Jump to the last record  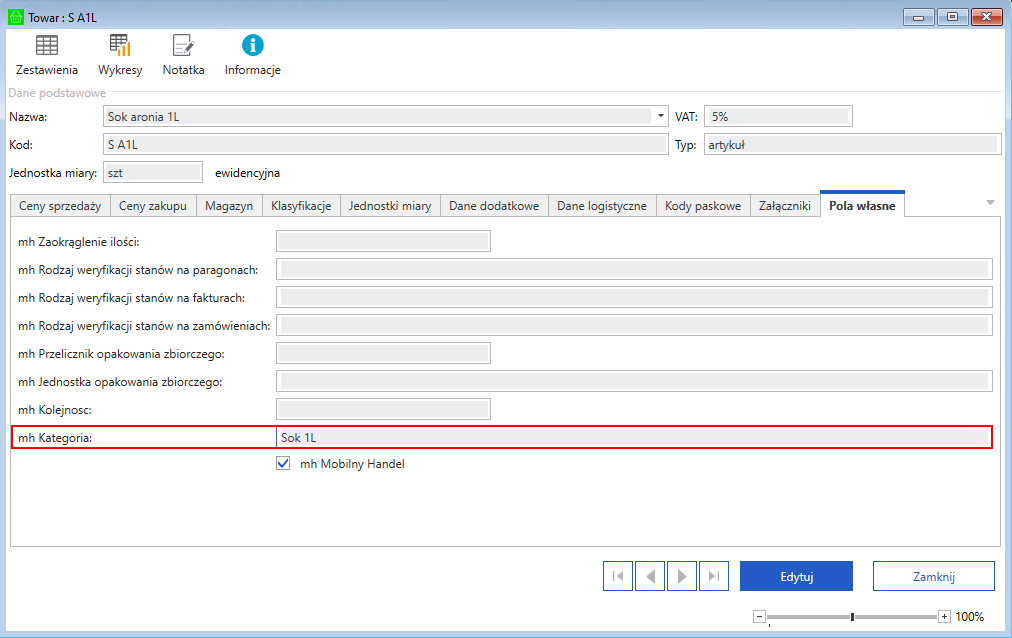pyautogui.click(x=714, y=576)
